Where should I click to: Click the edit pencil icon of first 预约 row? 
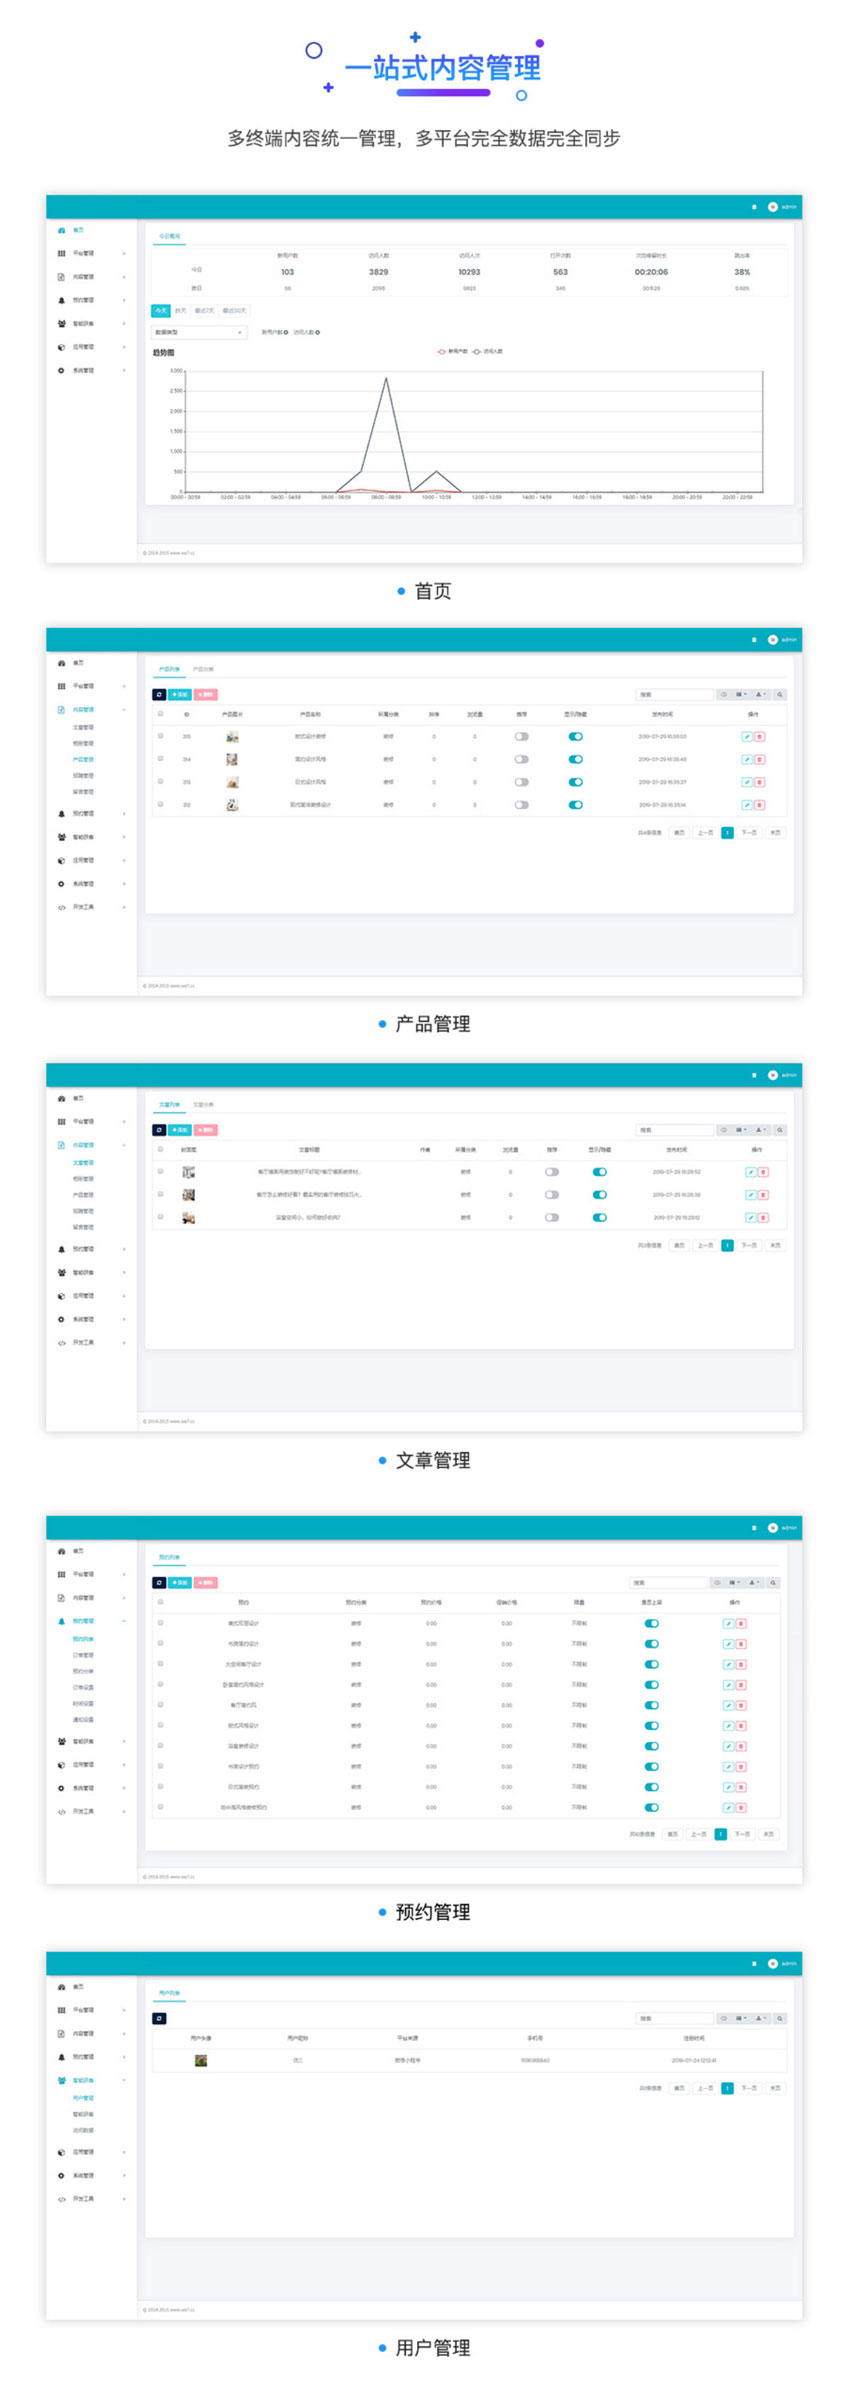728,1624
